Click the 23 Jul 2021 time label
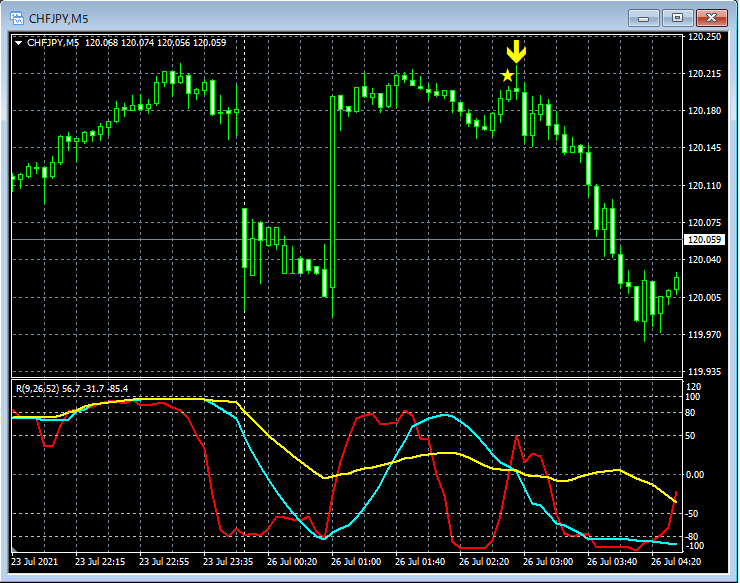This screenshot has width=740, height=583. click(34, 562)
